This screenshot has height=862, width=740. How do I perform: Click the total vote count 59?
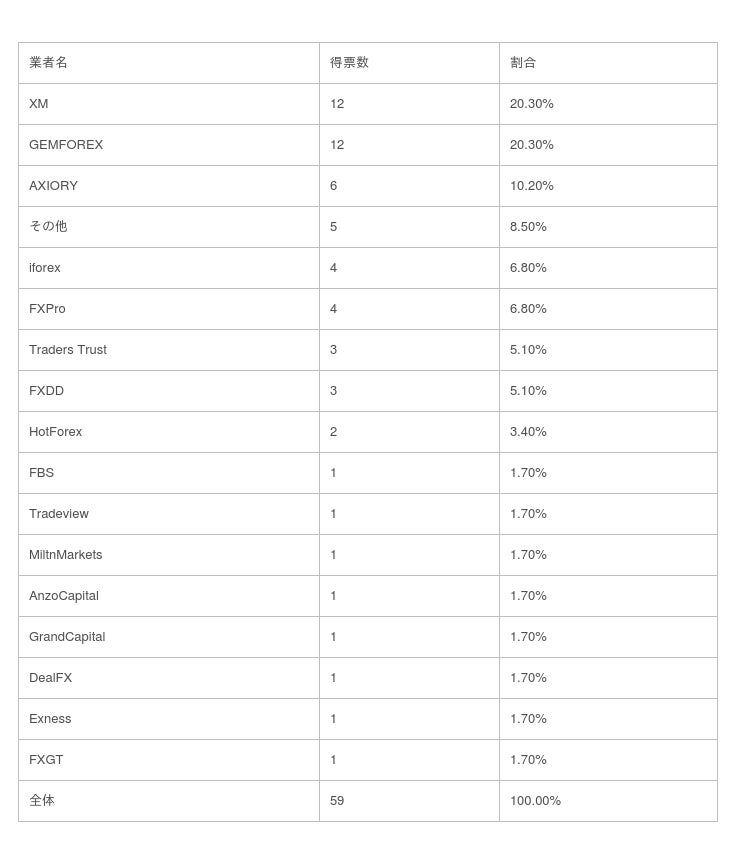337,800
